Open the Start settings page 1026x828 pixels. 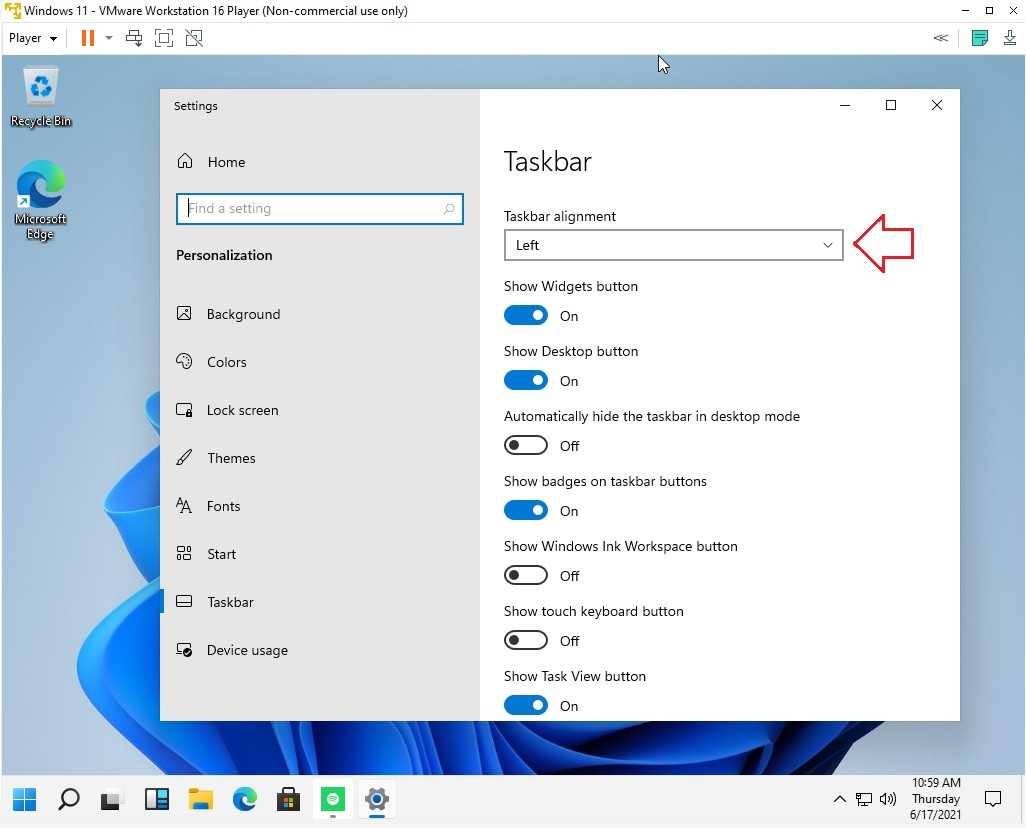206,554
